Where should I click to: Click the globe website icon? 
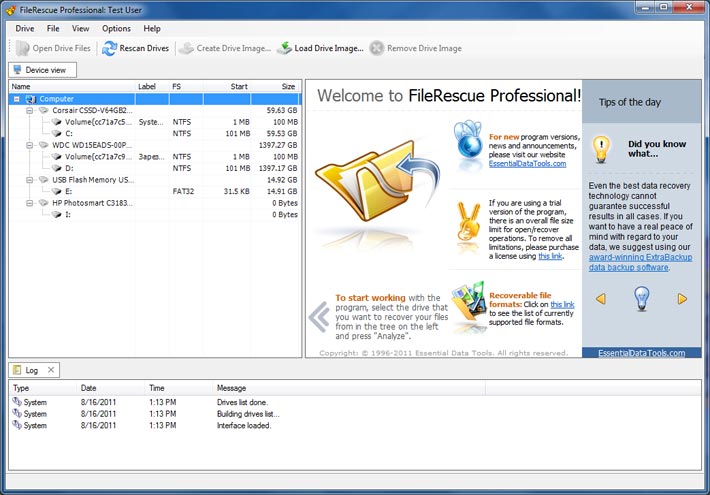click(468, 141)
